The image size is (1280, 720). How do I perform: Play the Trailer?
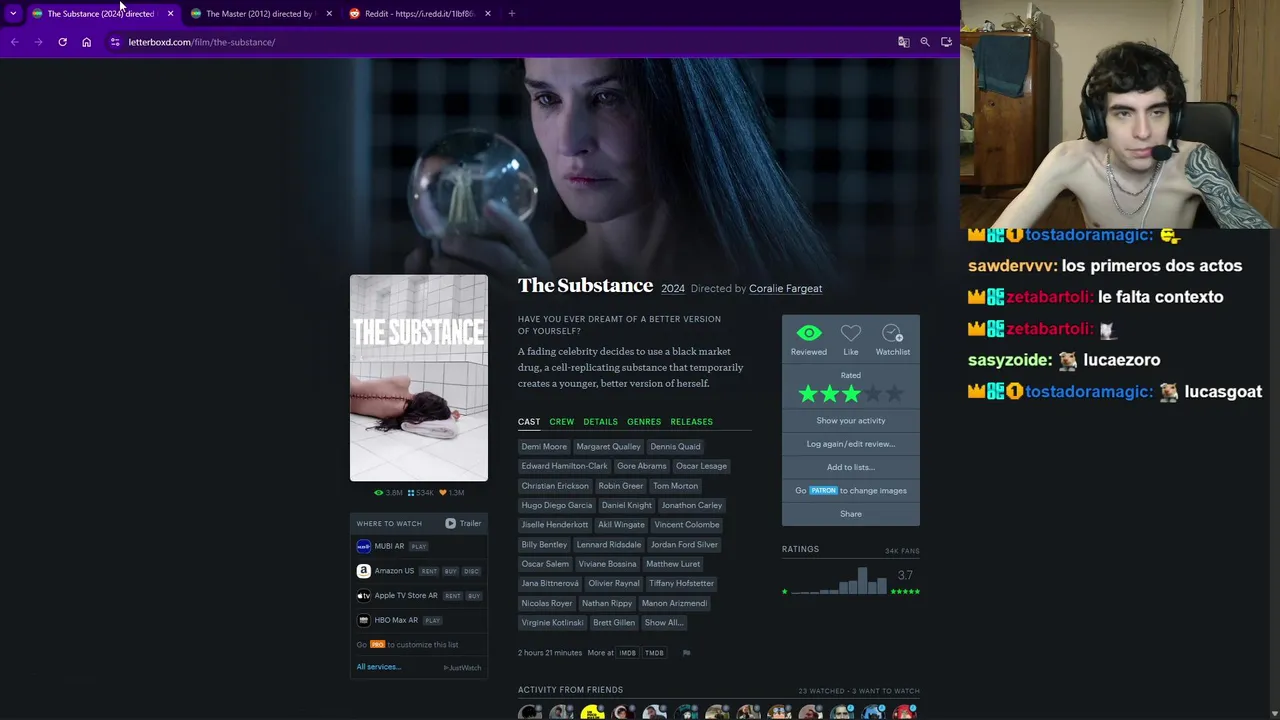[464, 524]
